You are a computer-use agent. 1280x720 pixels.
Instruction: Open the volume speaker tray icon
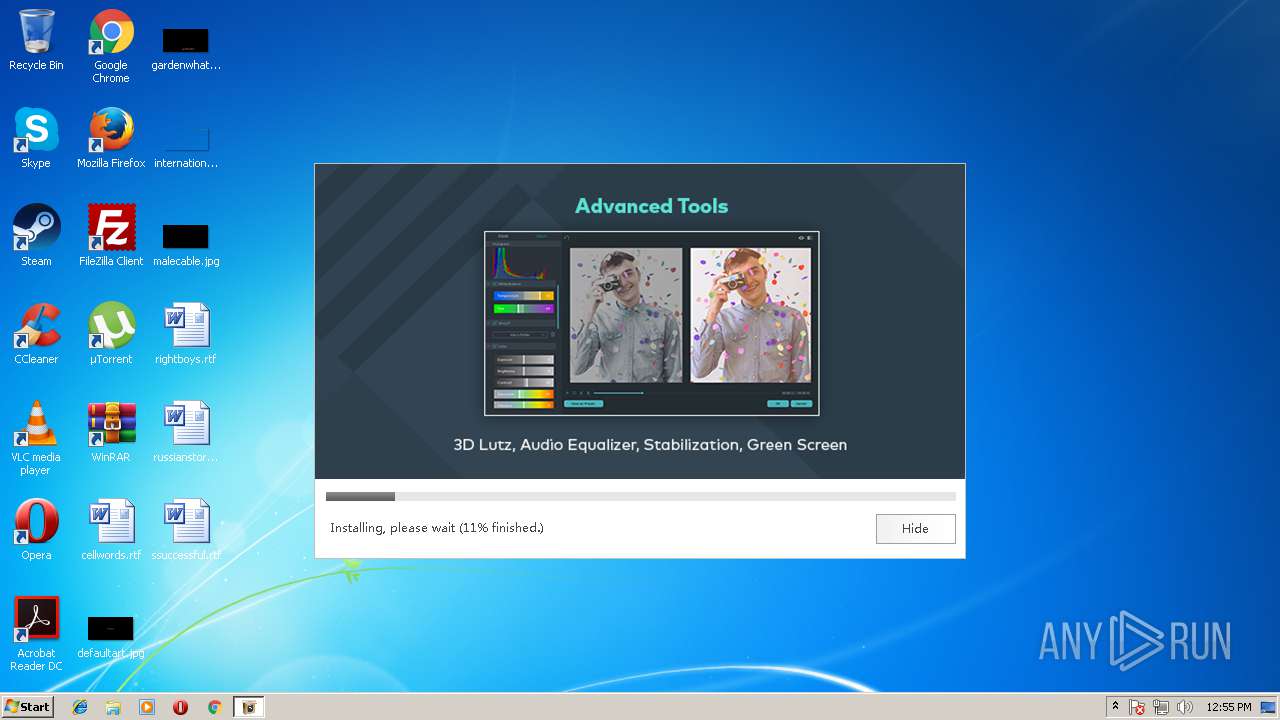[1185, 707]
